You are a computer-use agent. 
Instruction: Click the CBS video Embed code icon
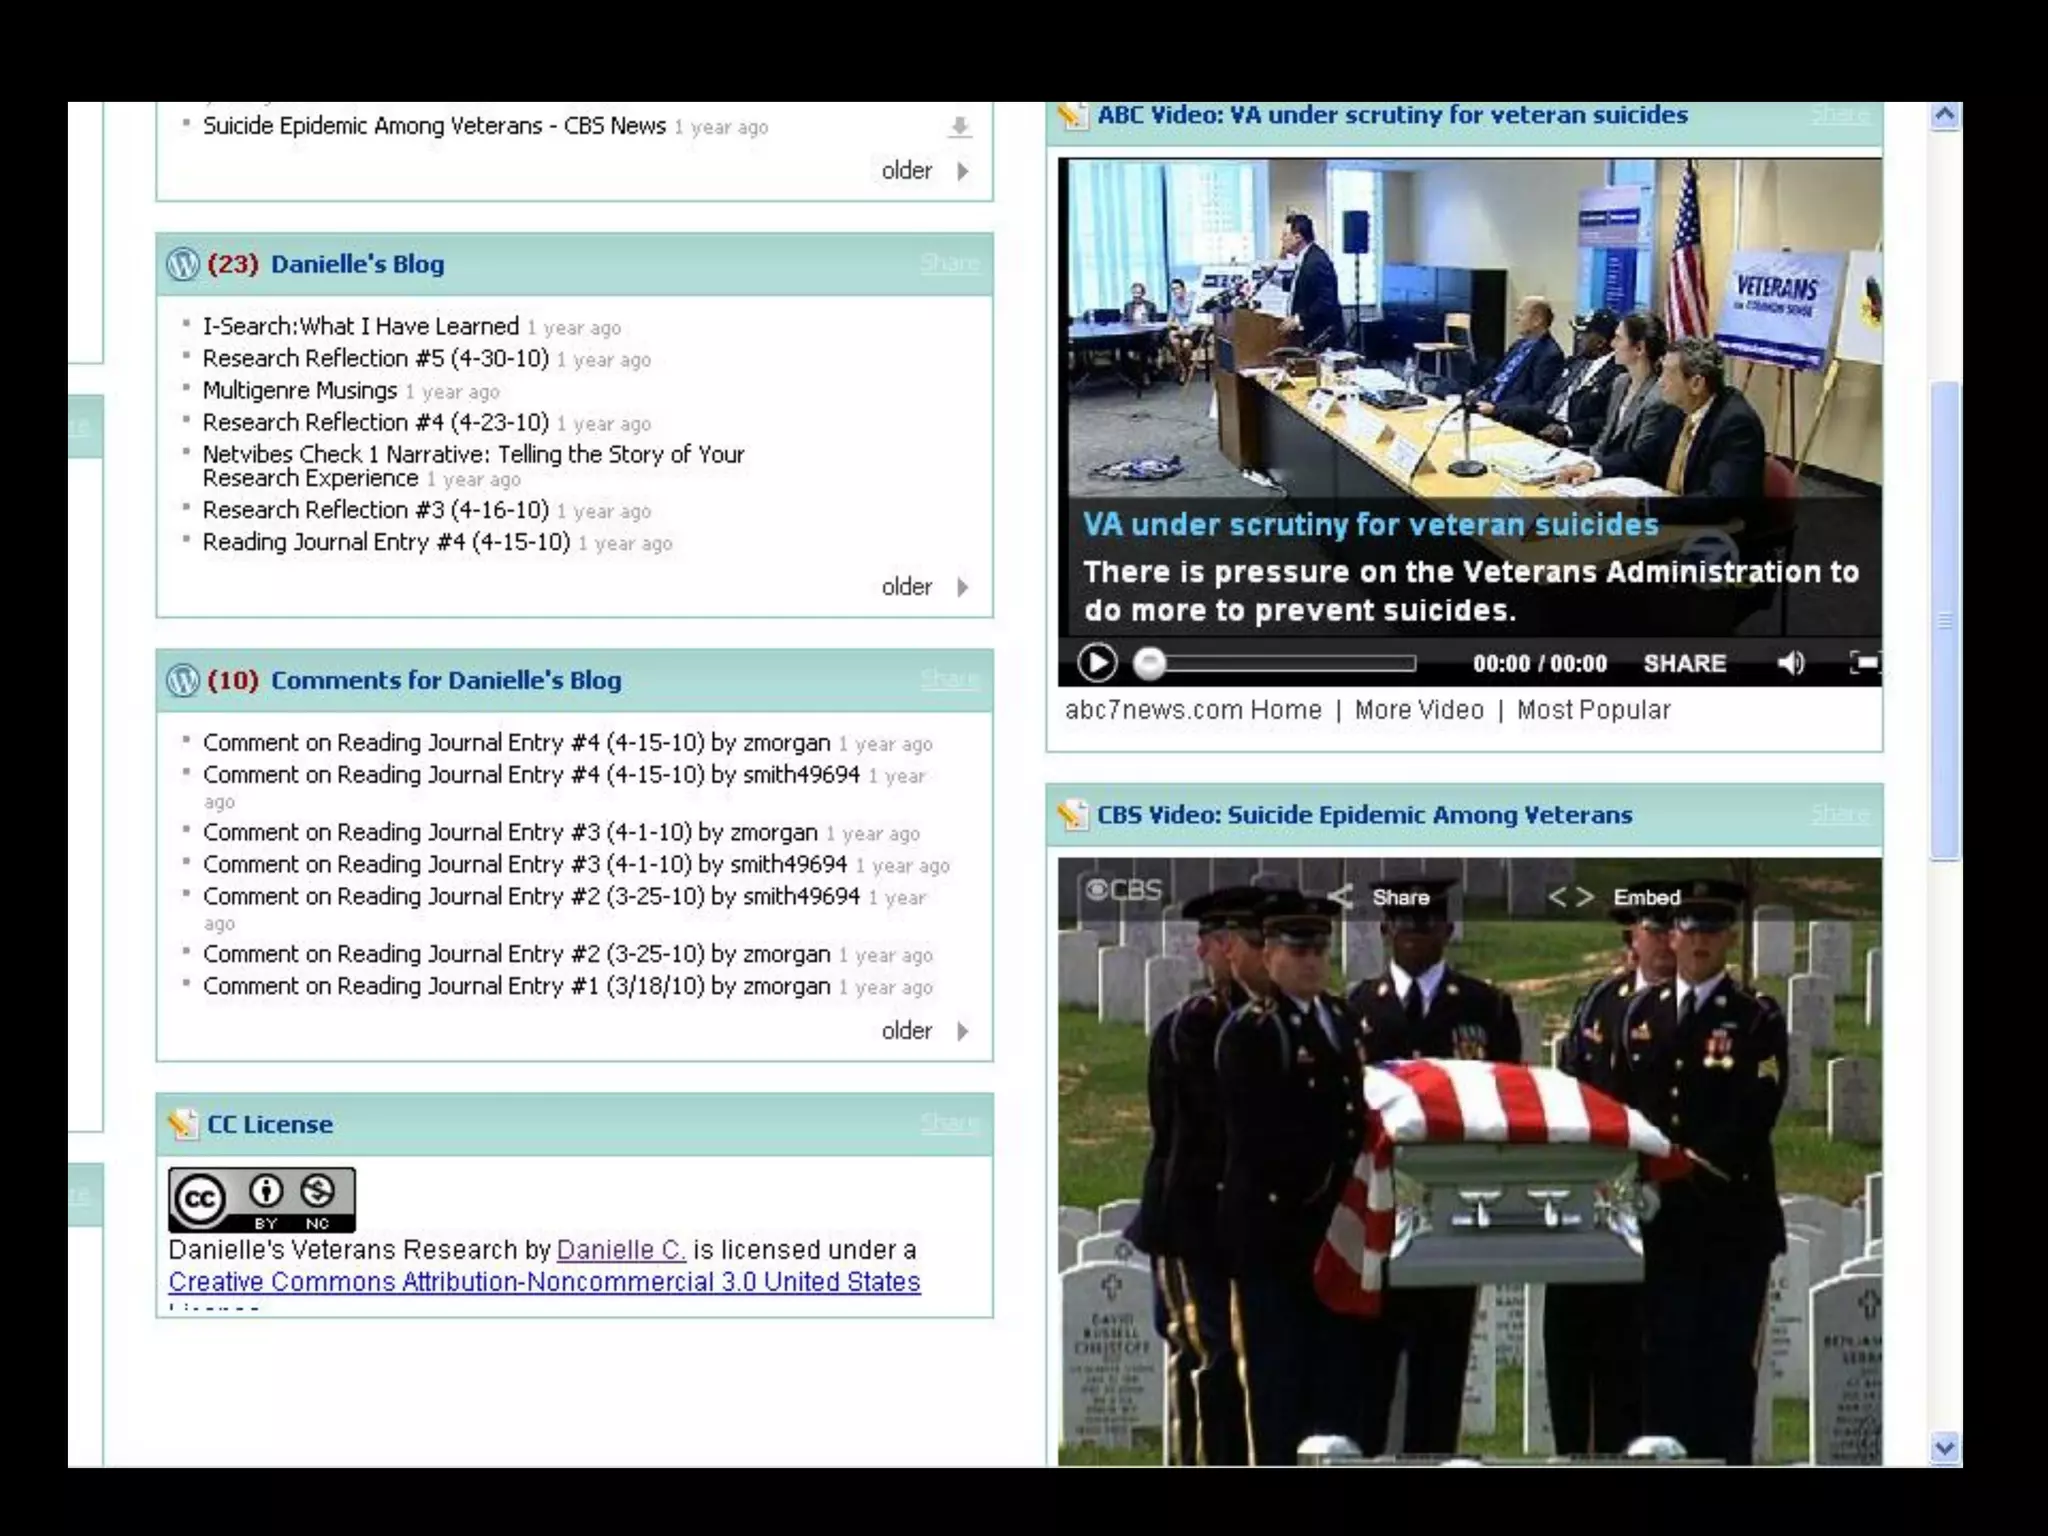(1570, 897)
